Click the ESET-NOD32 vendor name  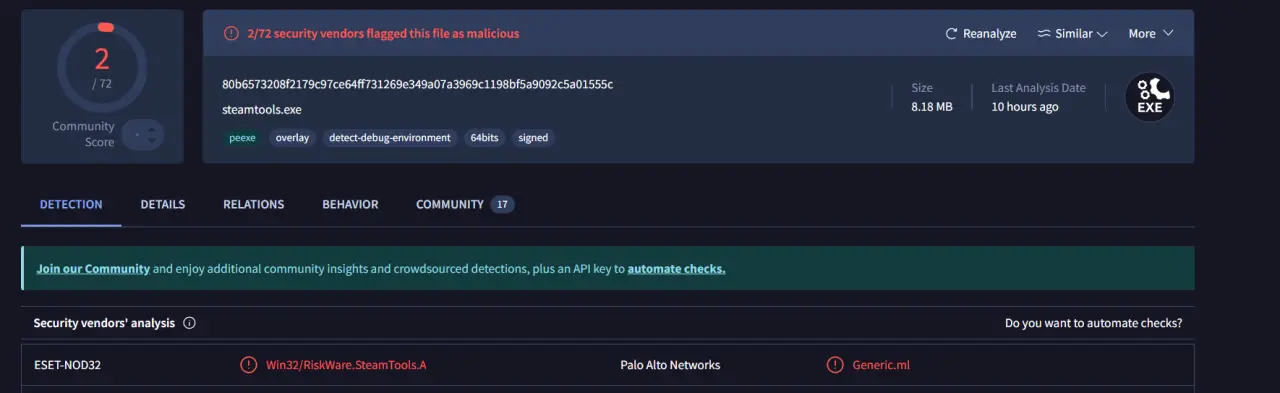pos(68,365)
